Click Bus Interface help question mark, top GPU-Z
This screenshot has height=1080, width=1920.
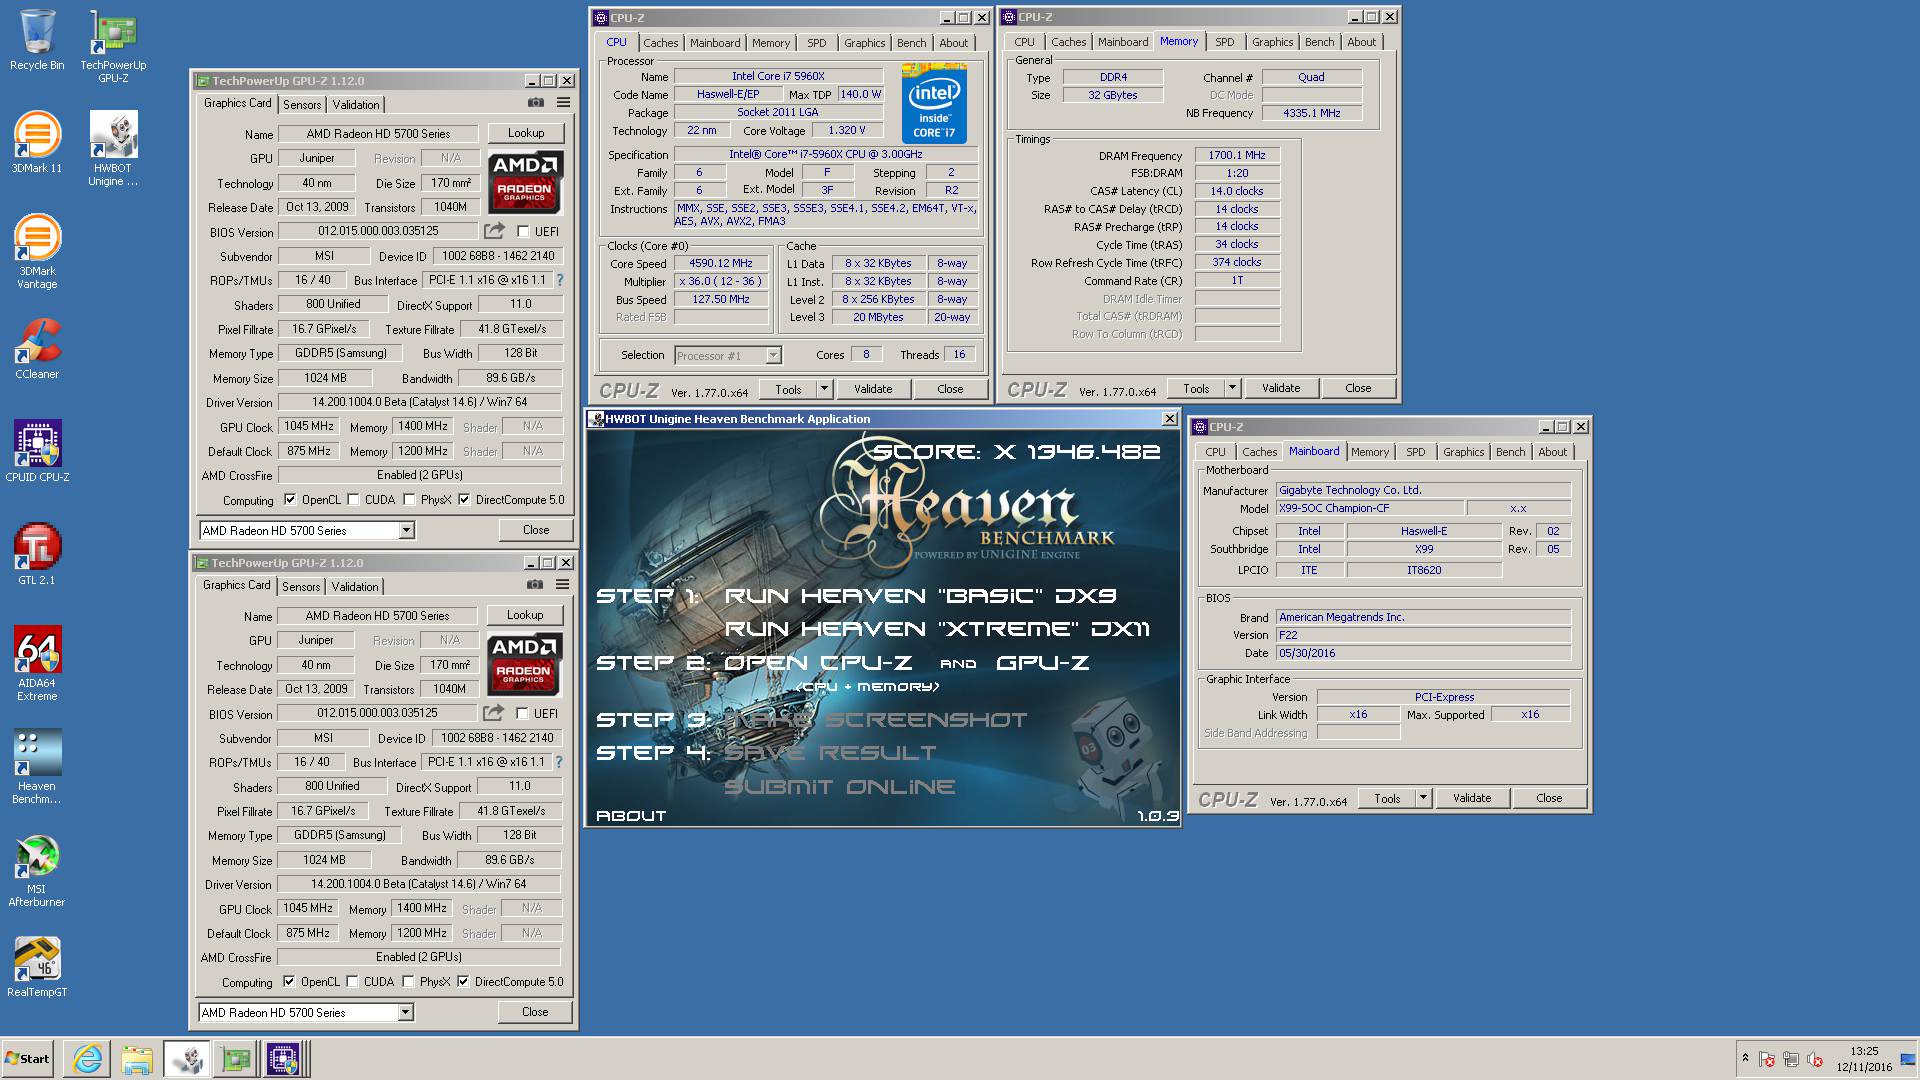pos(560,280)
